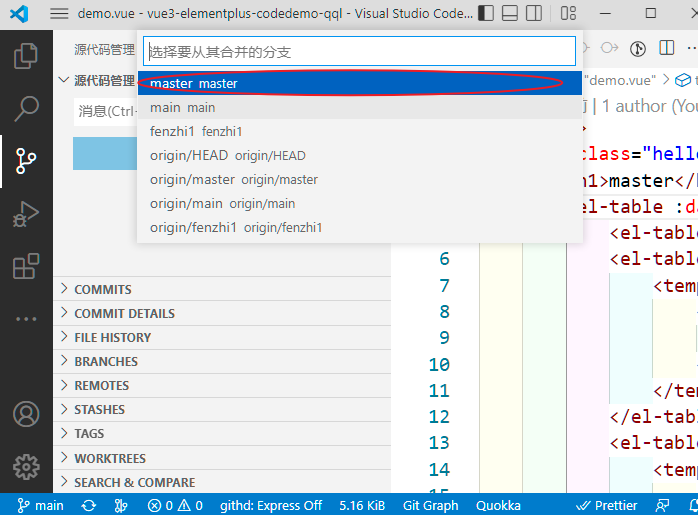The height and width of the screenshot is (515, 698).
Task: Focus the branch merge search input
Action: pos(359,52)
